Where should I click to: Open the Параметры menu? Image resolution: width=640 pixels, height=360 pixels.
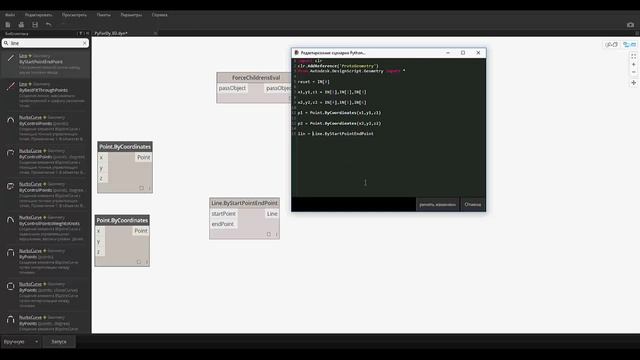click(x=131, y=15)
